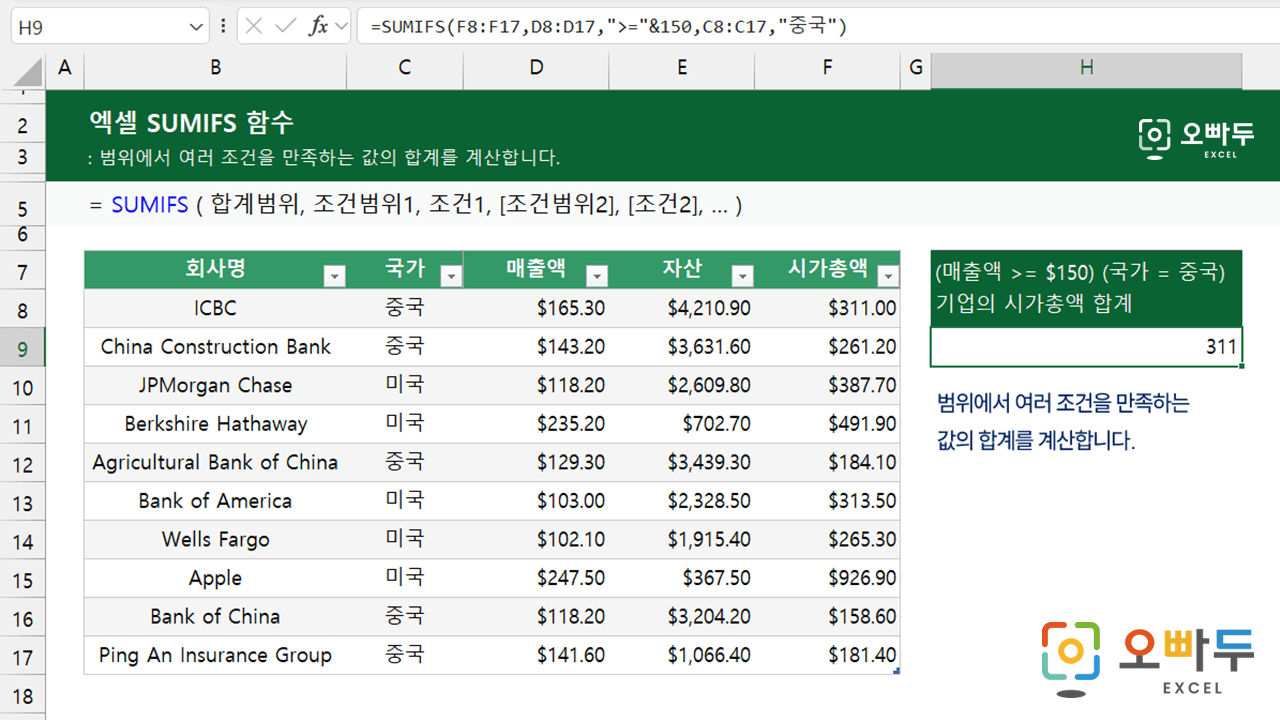Open Insert Function via the fx icon
The image size is (1280, 720).
pyautogui.click(x=318, y=27)
